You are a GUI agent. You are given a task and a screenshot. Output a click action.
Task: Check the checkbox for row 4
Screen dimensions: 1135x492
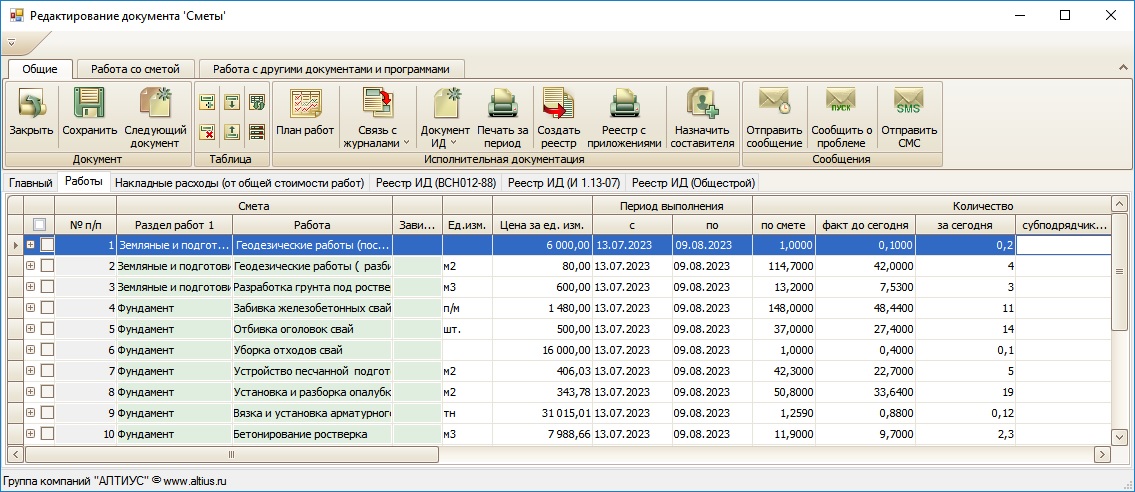[x=47, y=308]
